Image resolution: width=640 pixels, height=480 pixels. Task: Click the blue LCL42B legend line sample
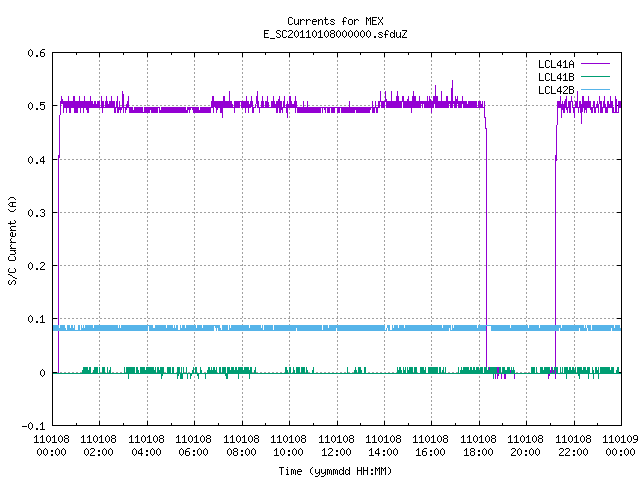pos(595,89)
